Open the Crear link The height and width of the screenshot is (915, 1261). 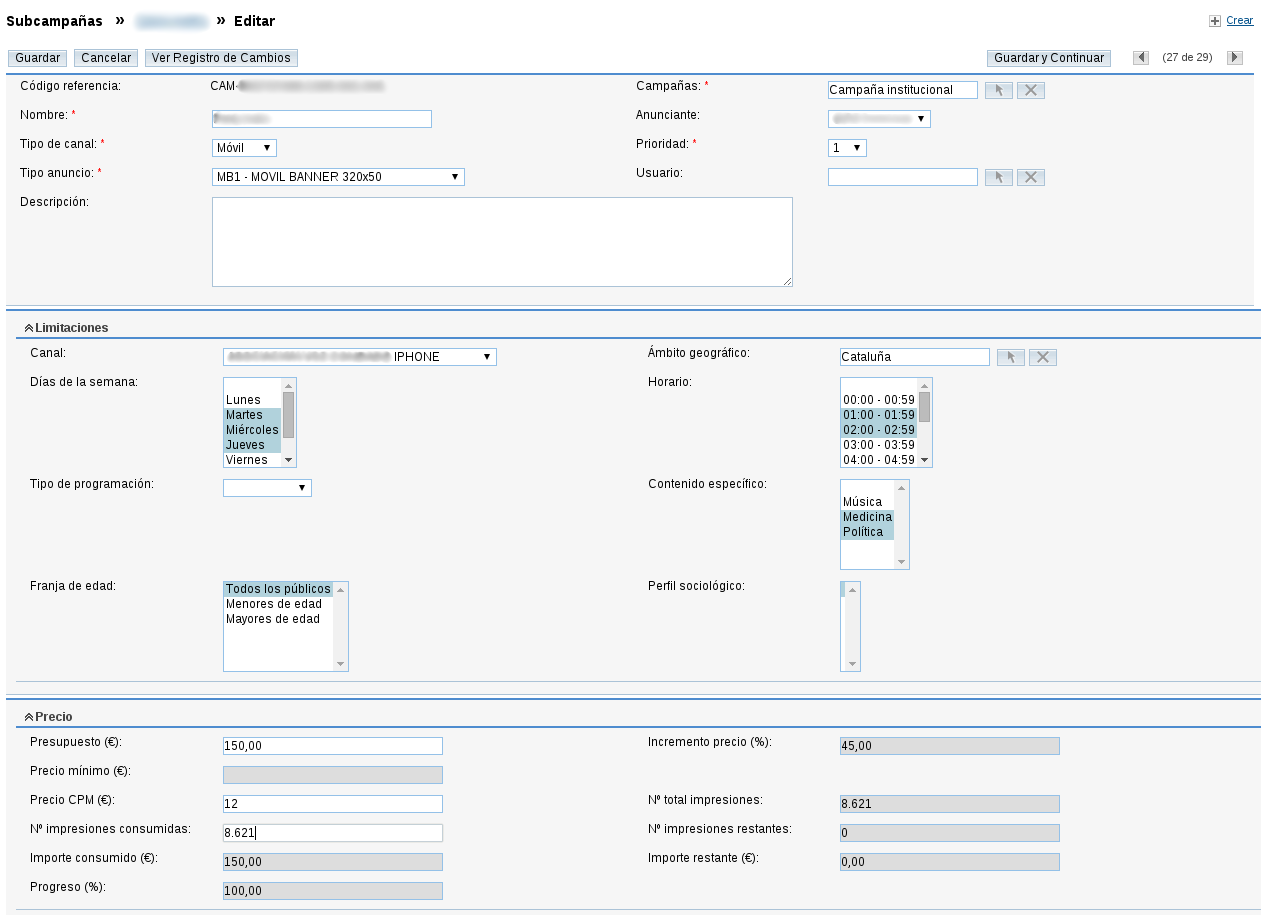[1239, 20]
